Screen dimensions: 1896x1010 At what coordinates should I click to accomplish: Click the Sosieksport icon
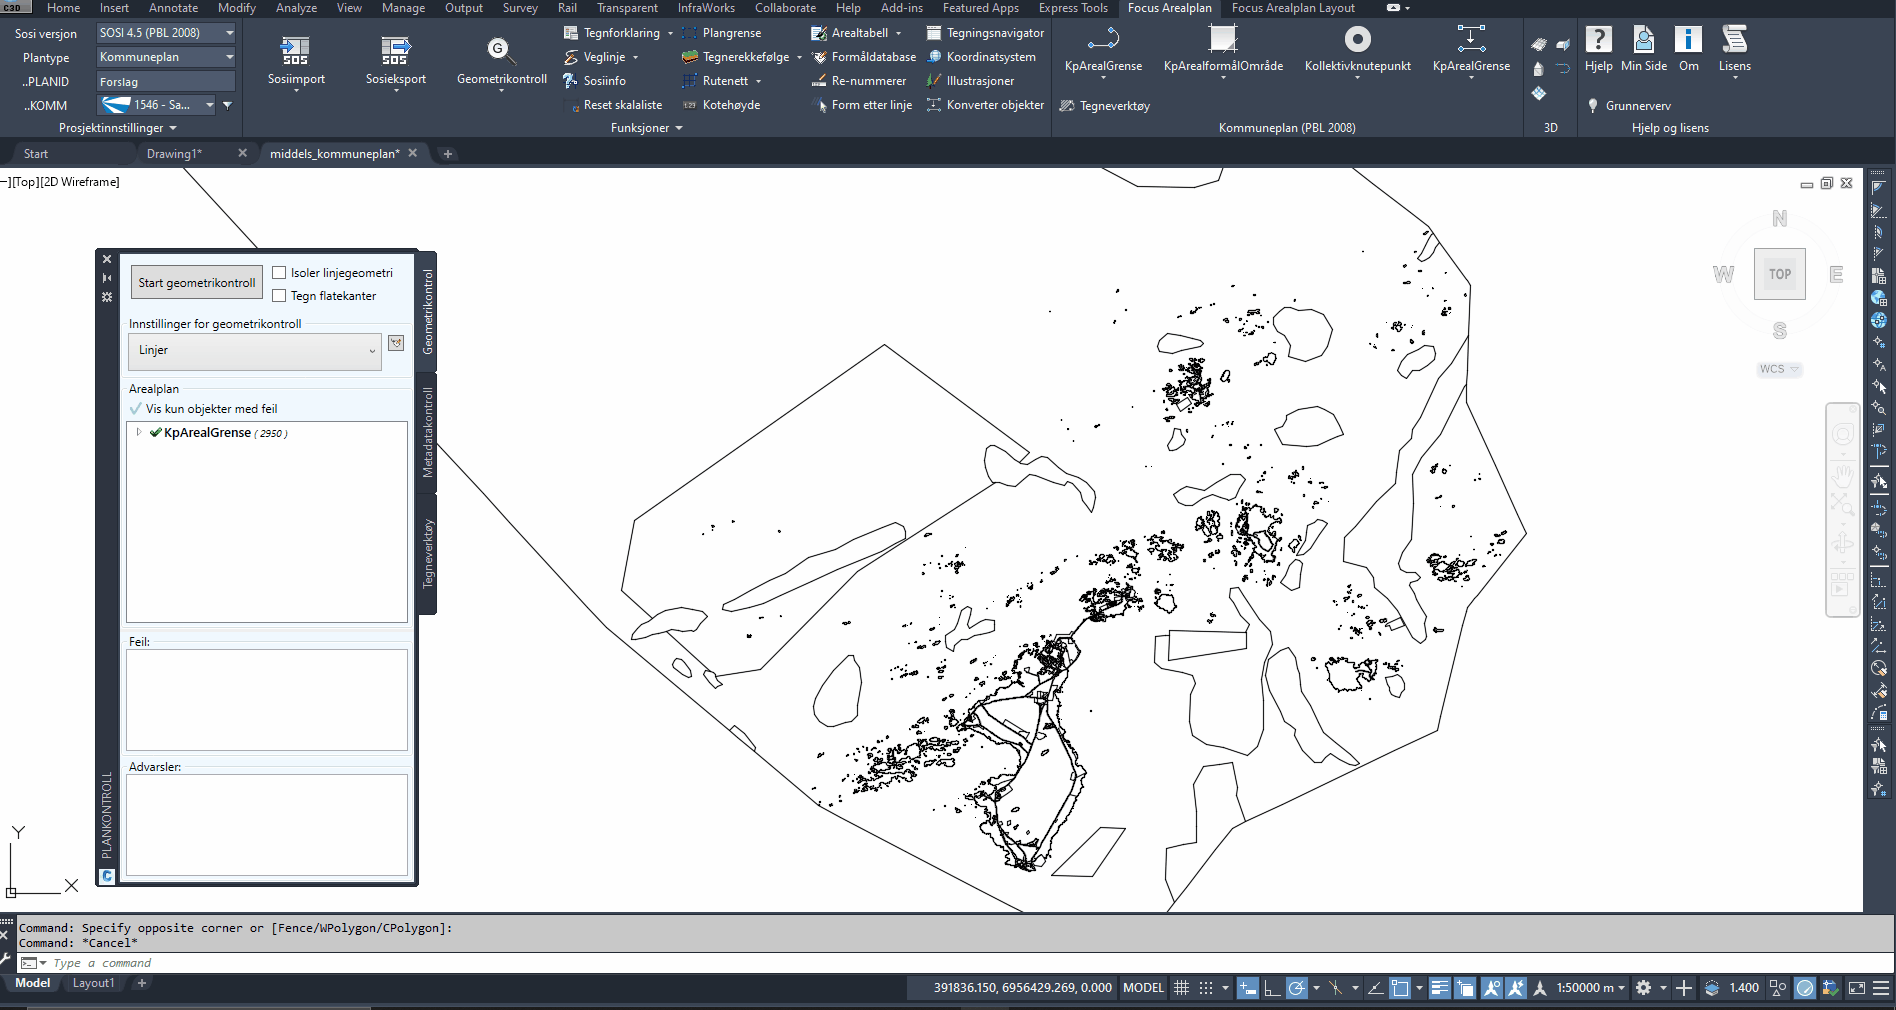pyautogui.click(x=395, y=52)
